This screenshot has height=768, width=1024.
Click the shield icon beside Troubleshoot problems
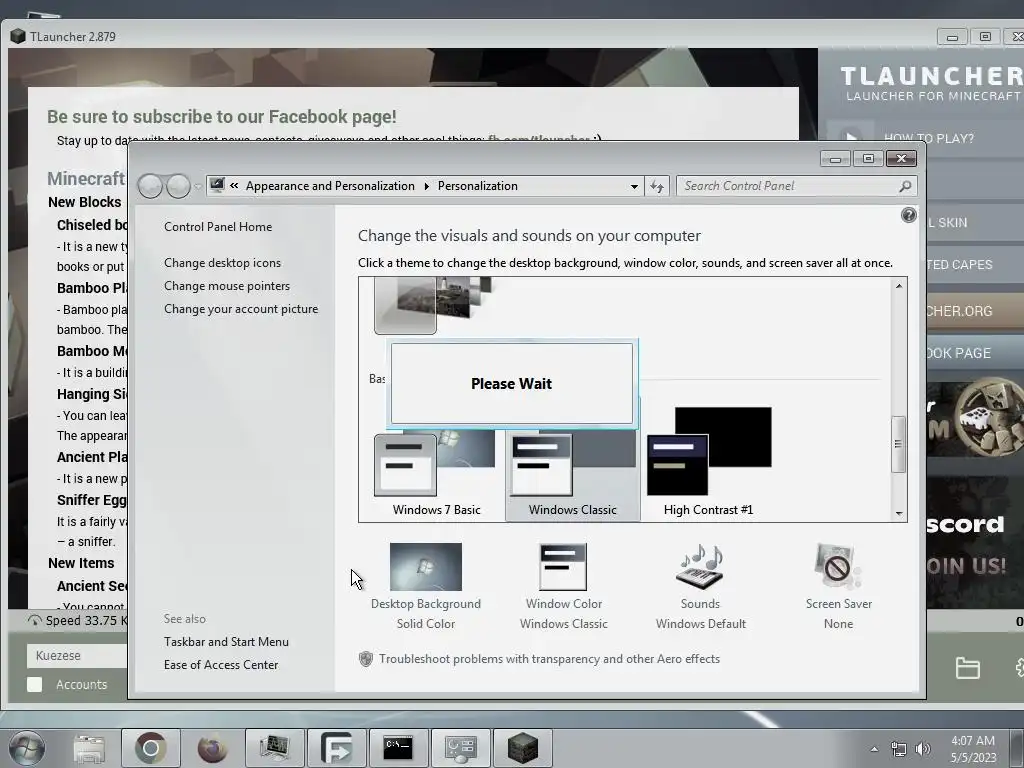366,659
